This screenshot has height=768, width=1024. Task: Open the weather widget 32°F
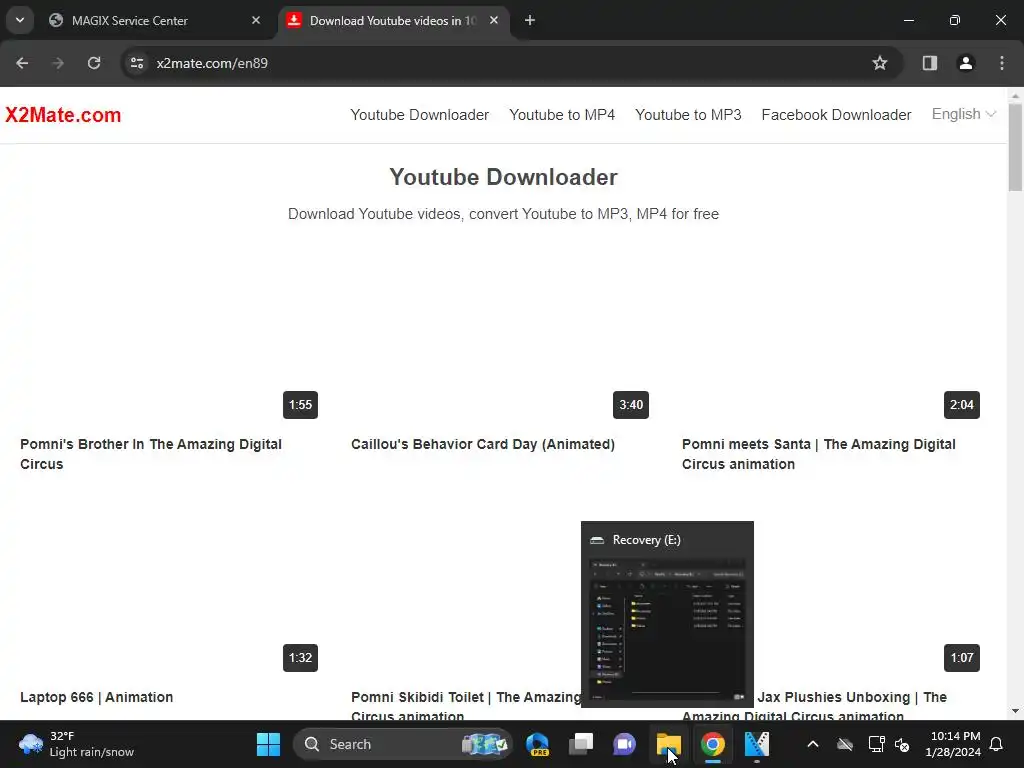point(76,744)
